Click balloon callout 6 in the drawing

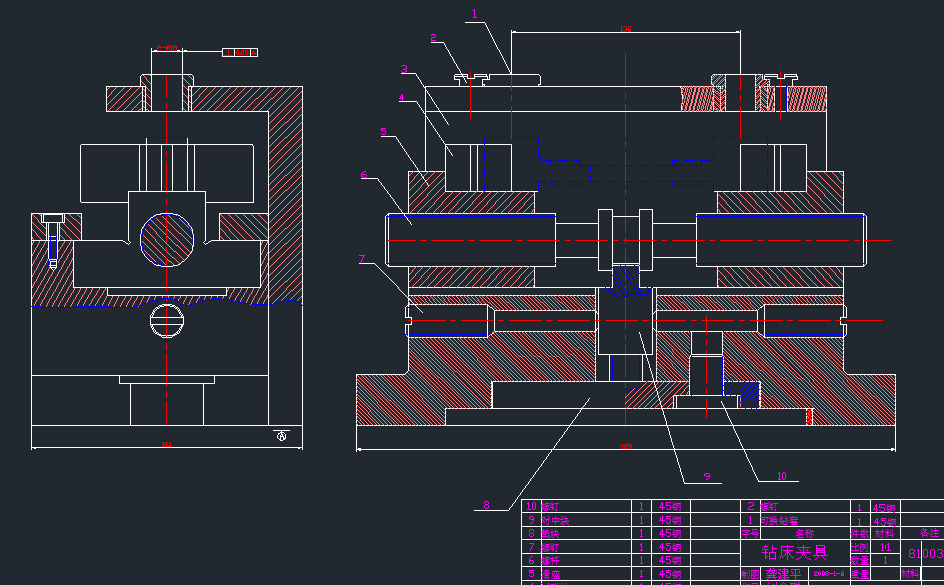coord(364,175)
